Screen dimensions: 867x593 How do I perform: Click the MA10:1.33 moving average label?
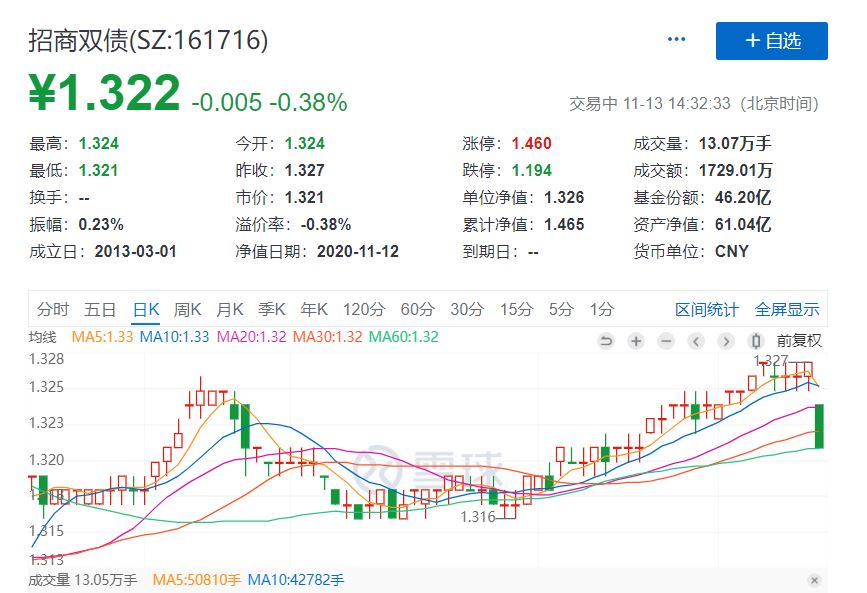pyautogui.click(x=174, y=337)
